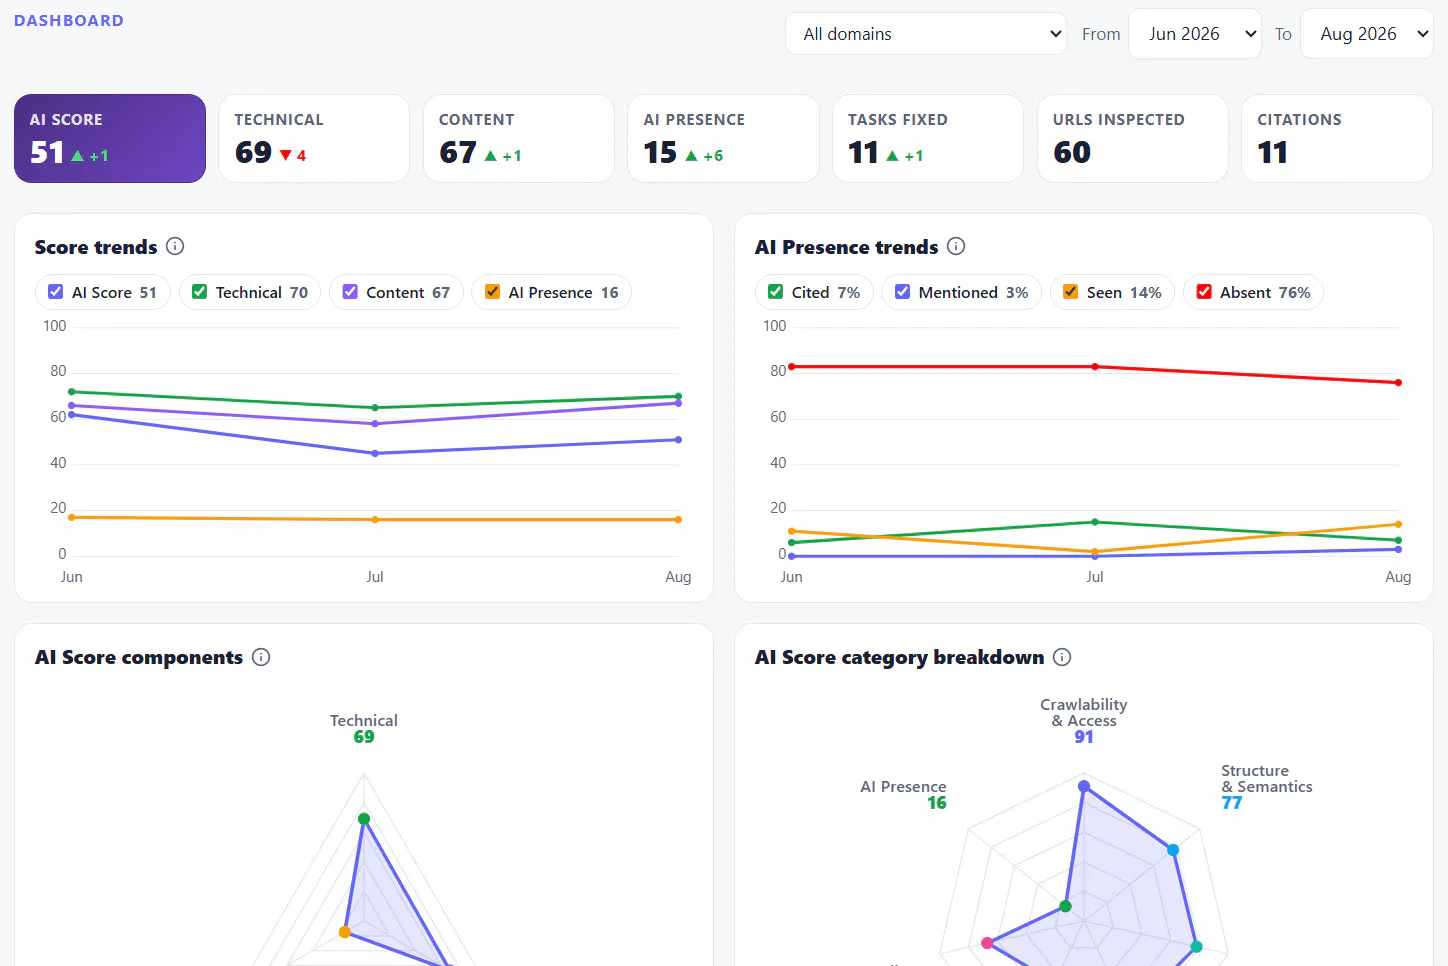
Task: Click the AI Score components panel title
Action: point(139,657)
